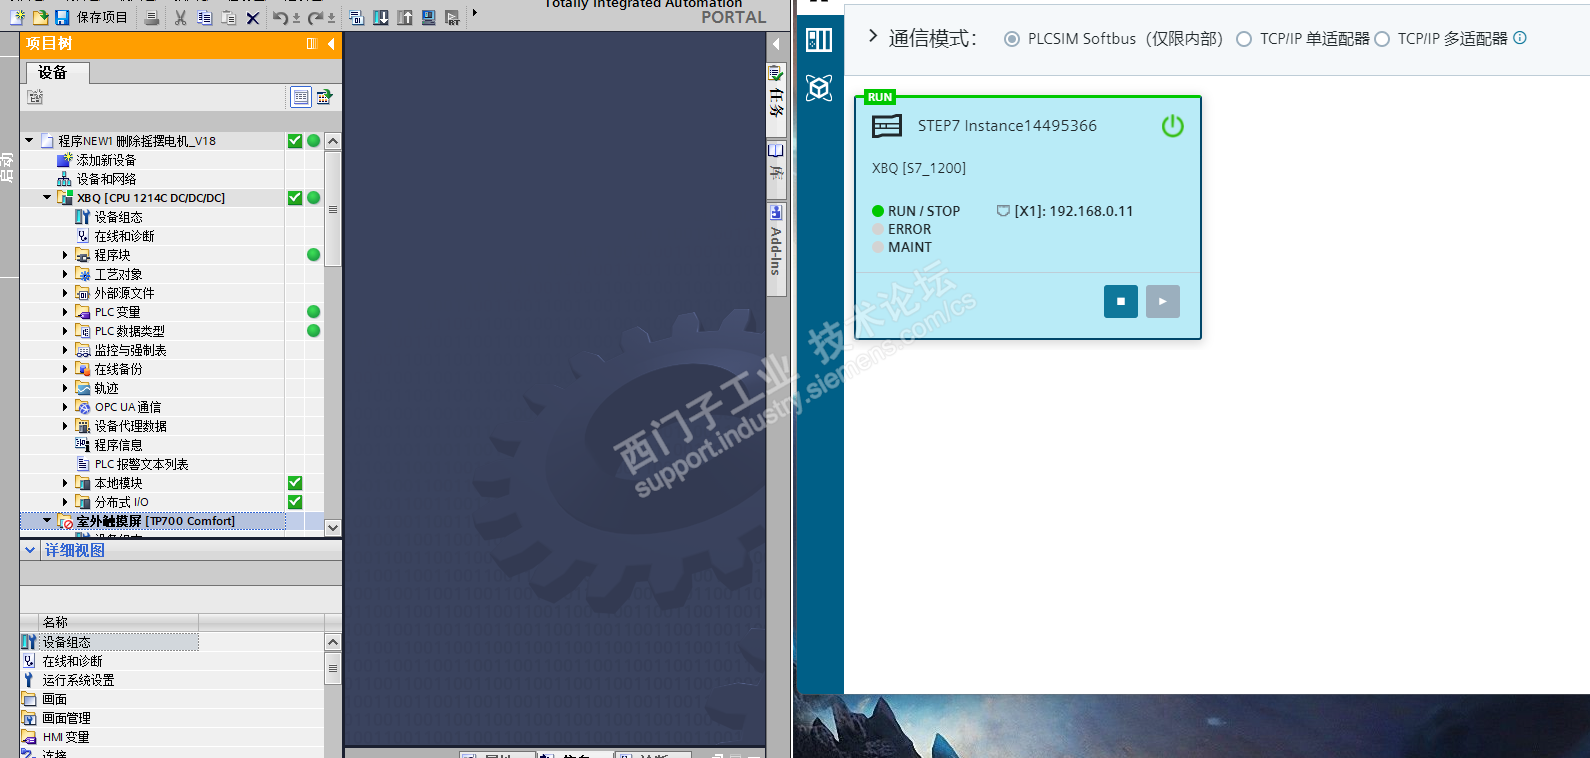Screen dimensions: 1590x758
Task: Collapse the 详细视图 panel
Action: [30, 550]
